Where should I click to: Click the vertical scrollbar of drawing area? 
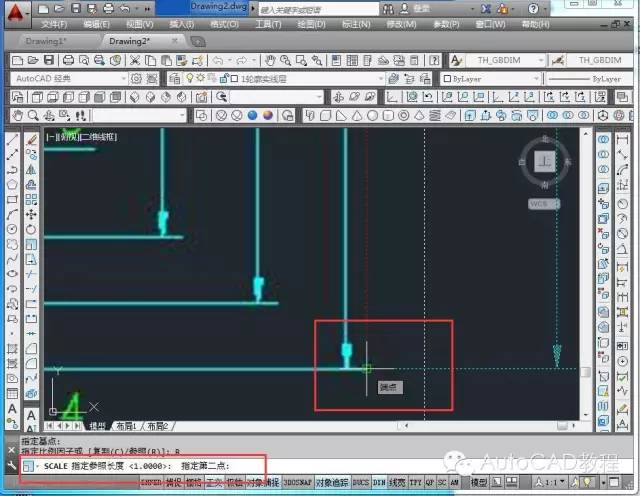(x=586, y=274)
